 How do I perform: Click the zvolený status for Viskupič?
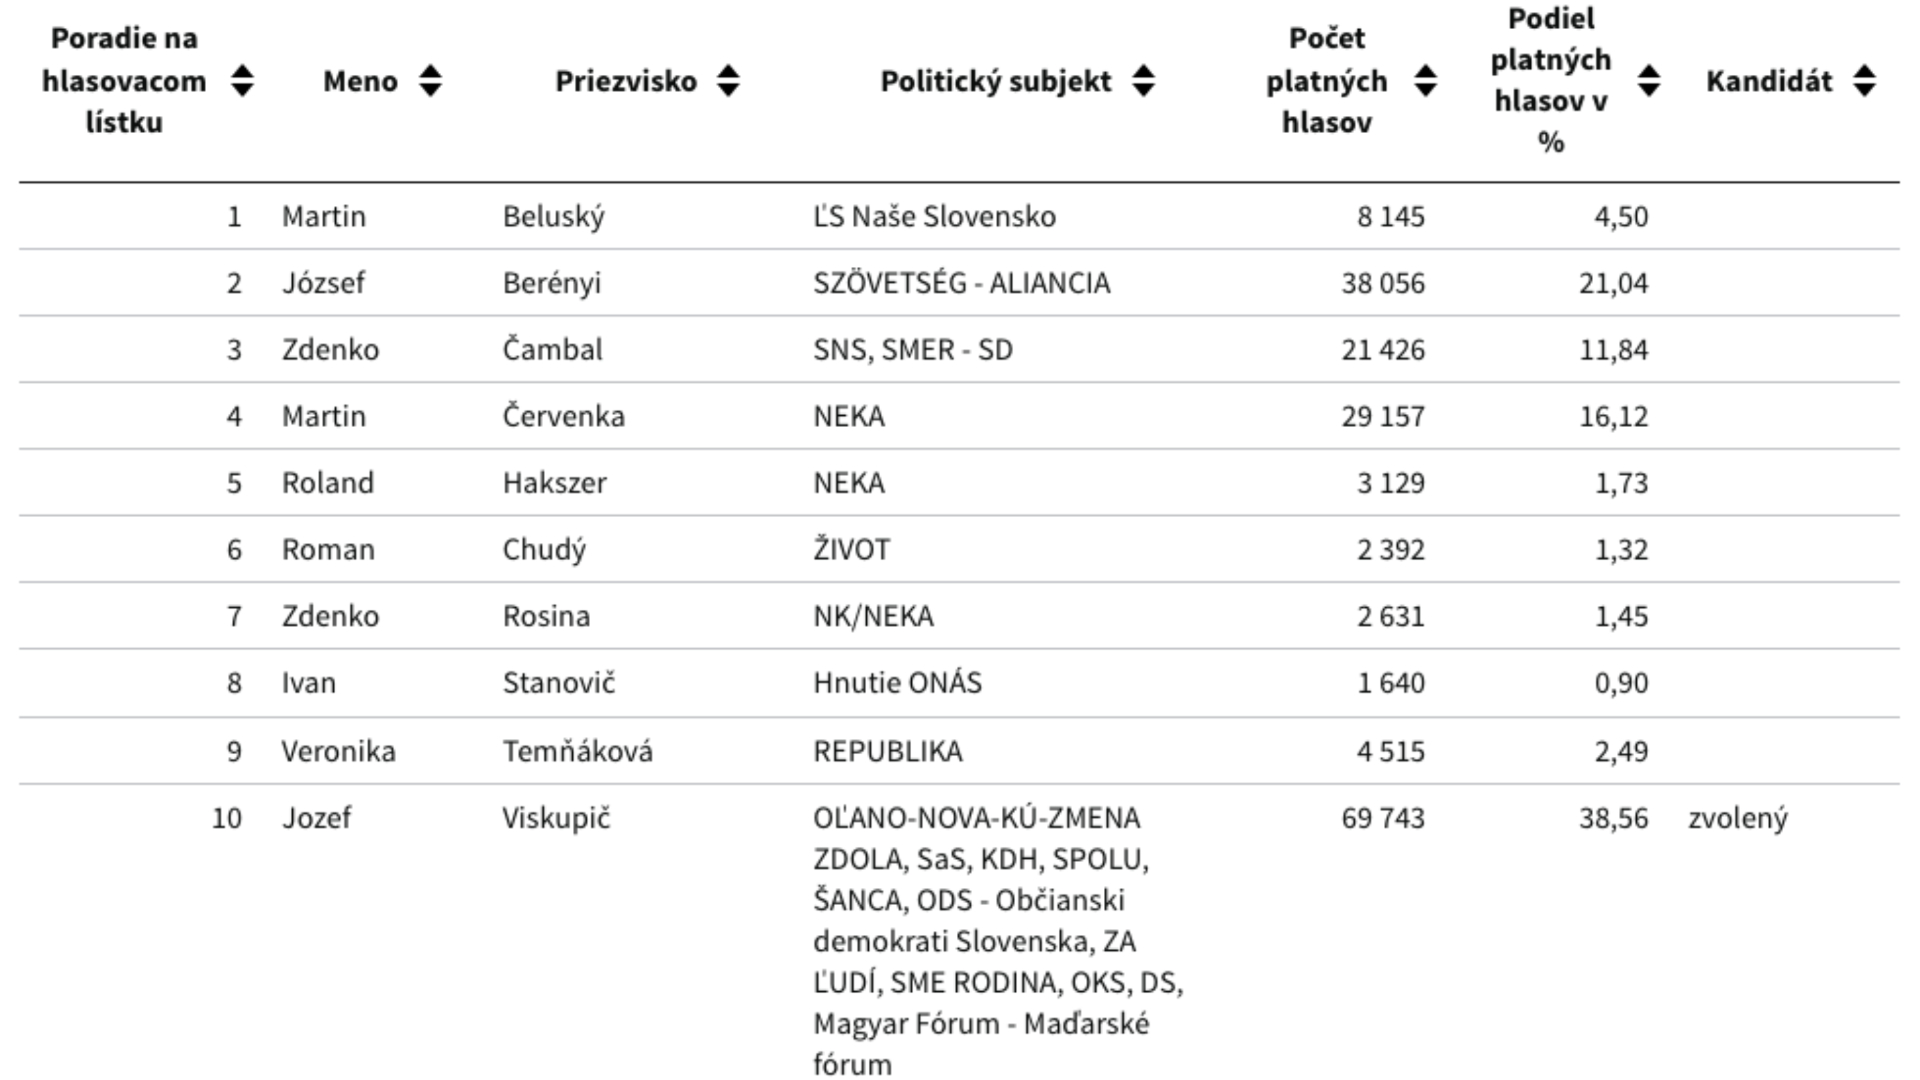tap(1737, 818)
